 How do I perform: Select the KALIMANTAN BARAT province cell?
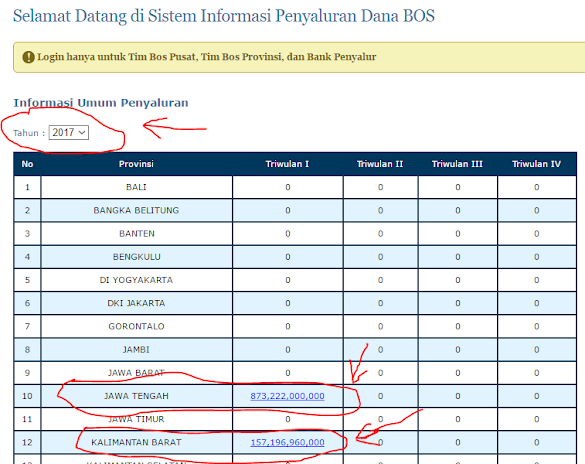(137, 442)
